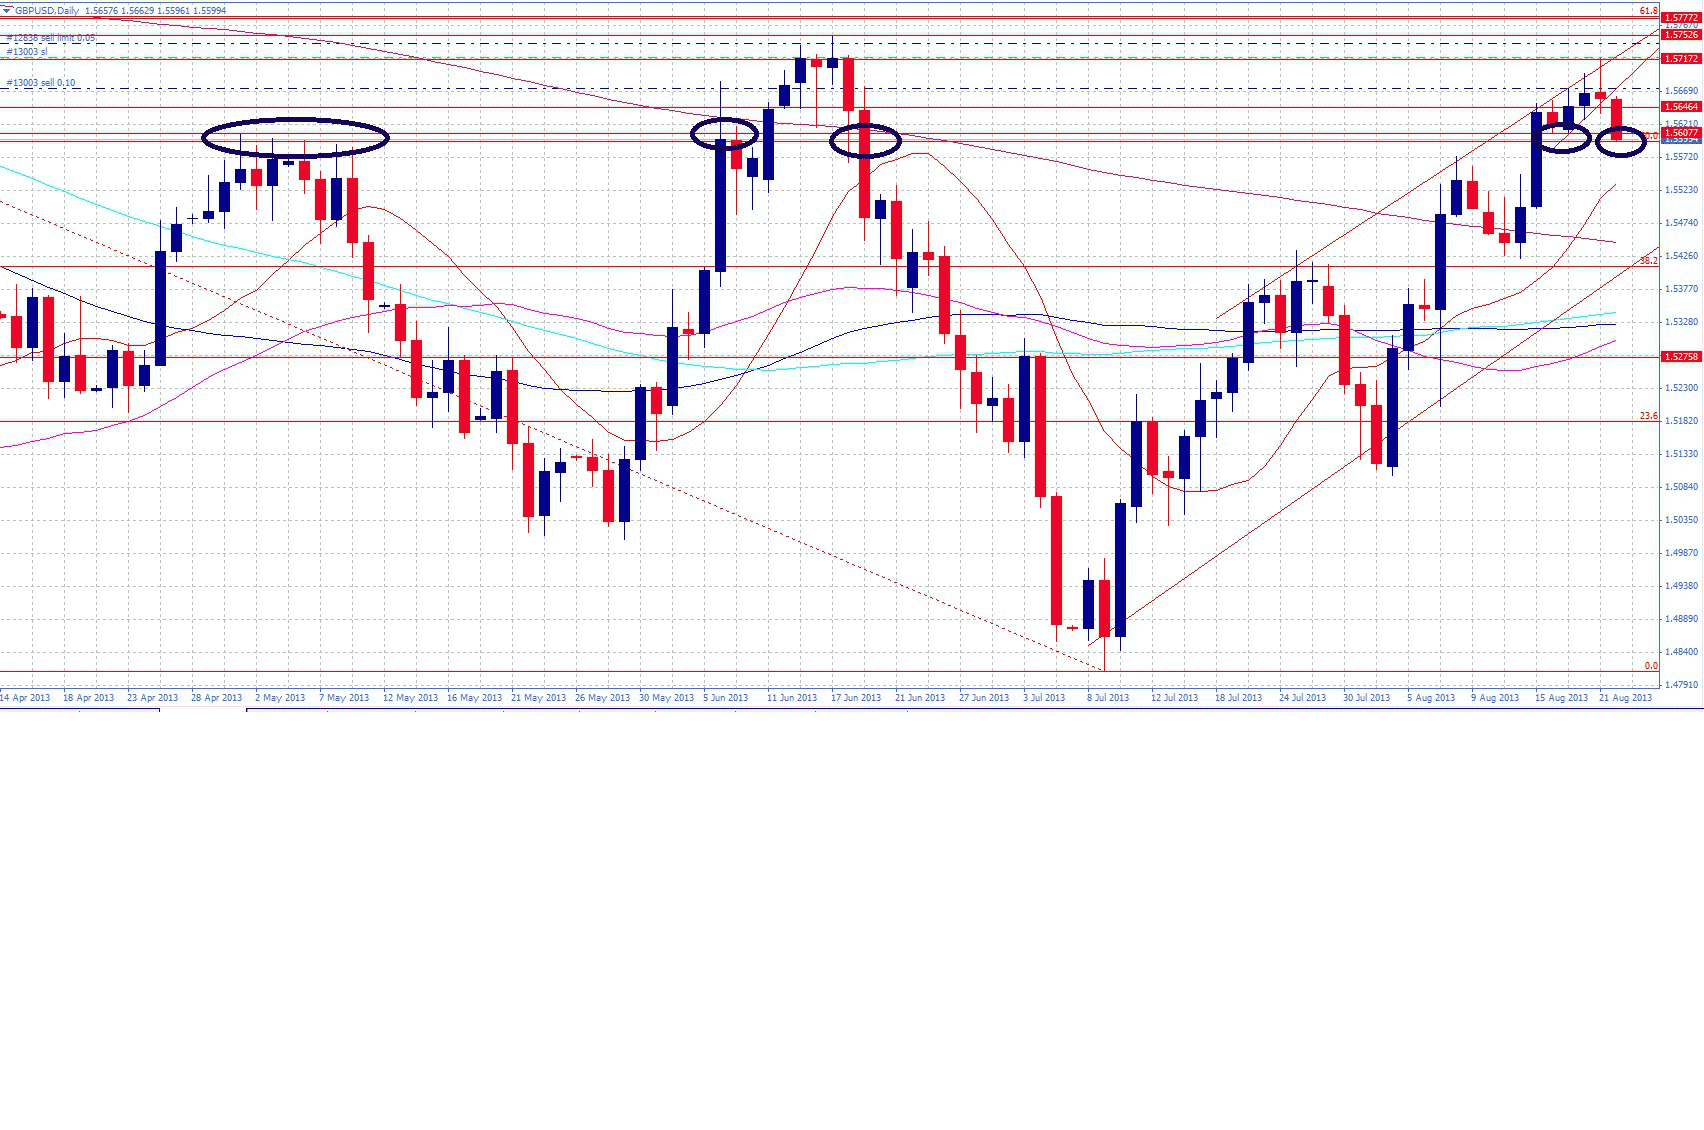Click the 1.48400 price scale value
Screen dimensions: 1704x1130
(1682, 651)
